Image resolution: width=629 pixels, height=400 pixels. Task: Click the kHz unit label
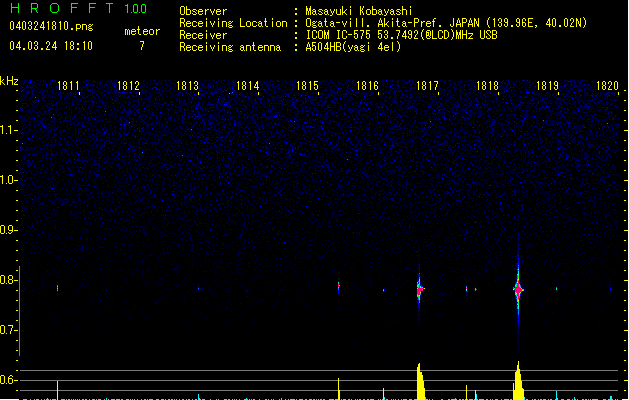[x=10, y=81]
